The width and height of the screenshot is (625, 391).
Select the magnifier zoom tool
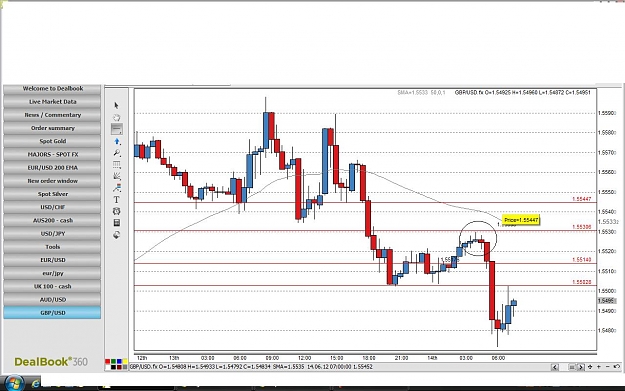[x=116, y=153]
